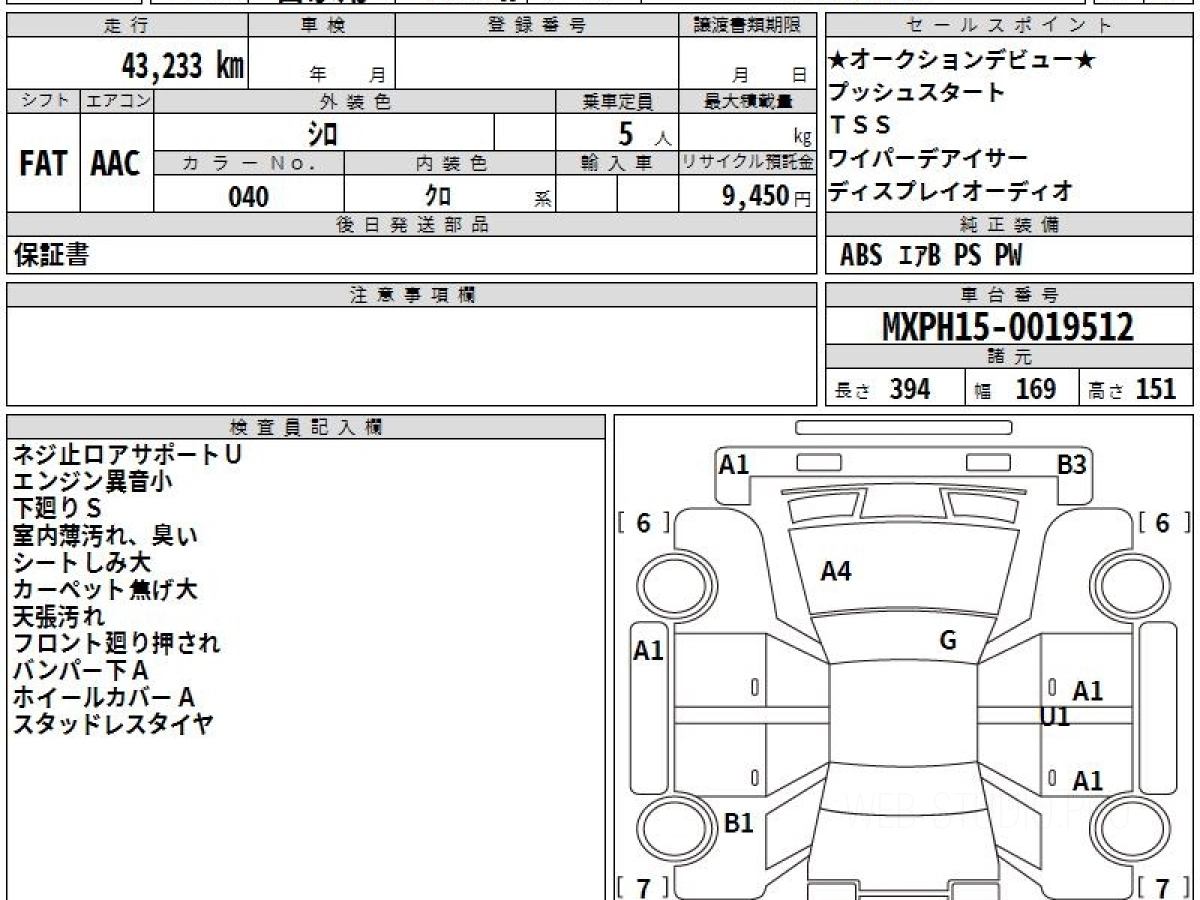Click the B1 damage mark
The width and height of the screenshot is (1200, 900).
pos(738,823)
